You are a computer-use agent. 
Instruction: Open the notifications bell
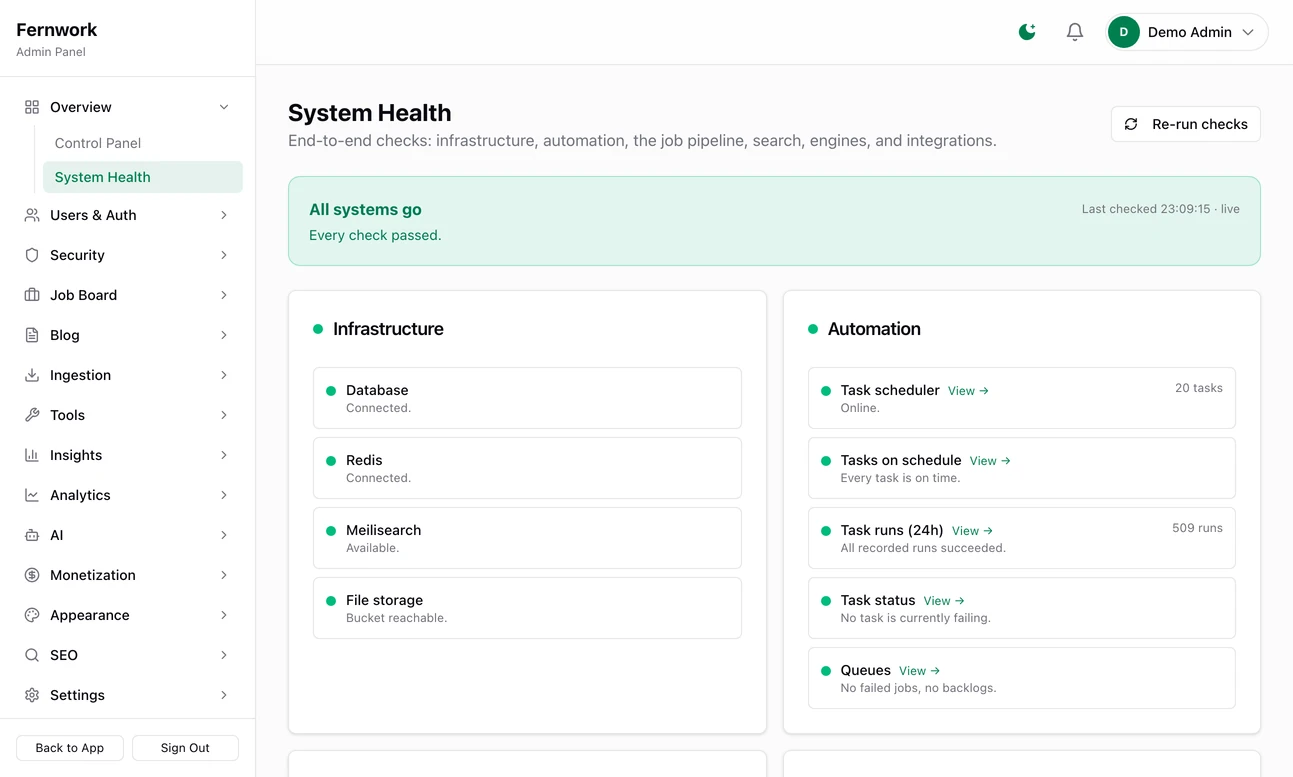point(1075,32)
